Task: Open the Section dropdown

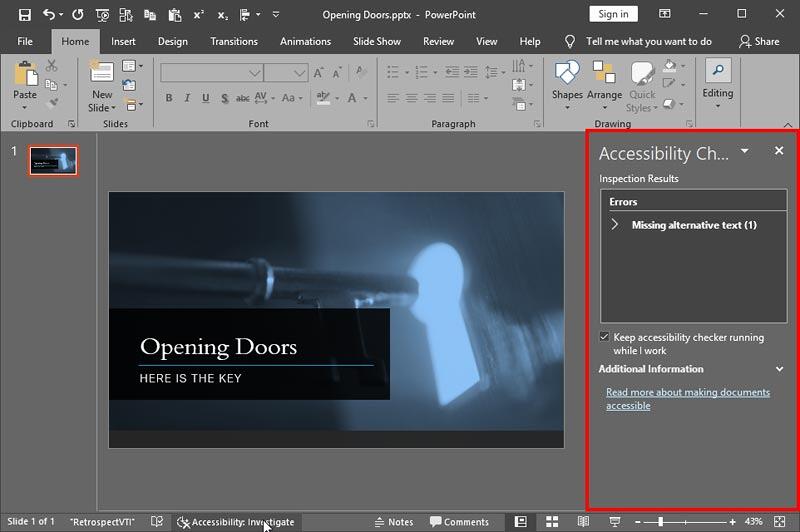Action: pos(134,105)
